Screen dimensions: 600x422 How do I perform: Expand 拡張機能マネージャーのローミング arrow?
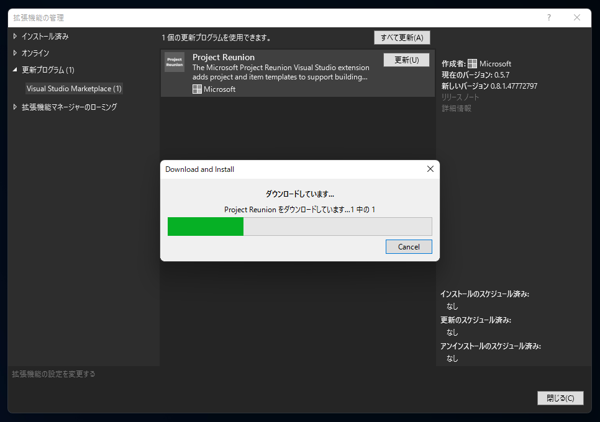tap(15, 107)
